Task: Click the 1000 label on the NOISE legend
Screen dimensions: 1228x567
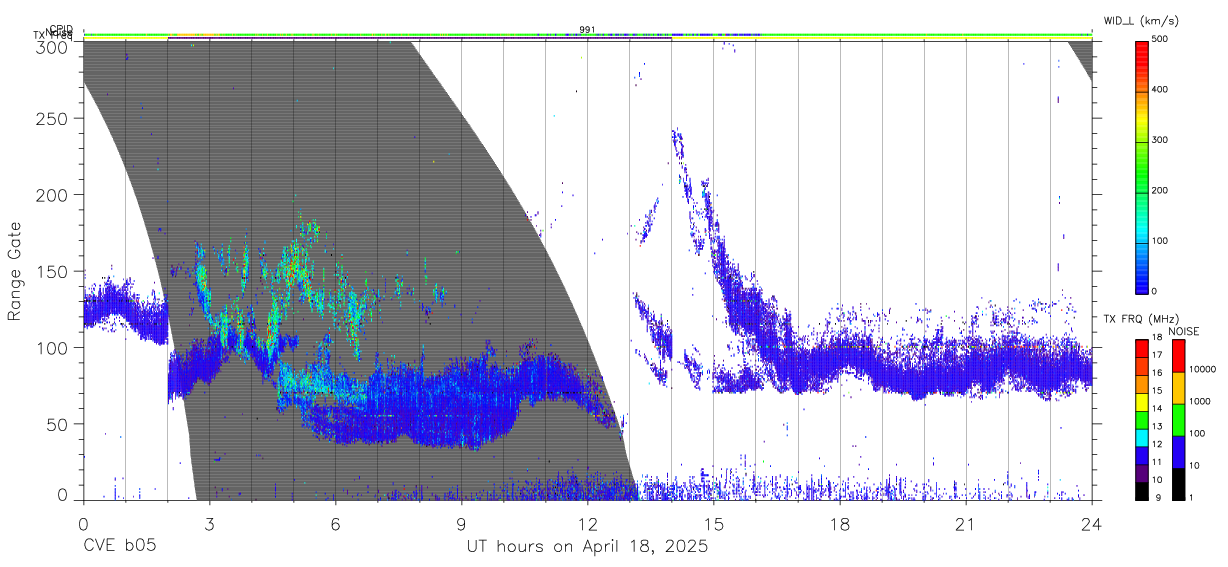Action: click(1201, 401)
